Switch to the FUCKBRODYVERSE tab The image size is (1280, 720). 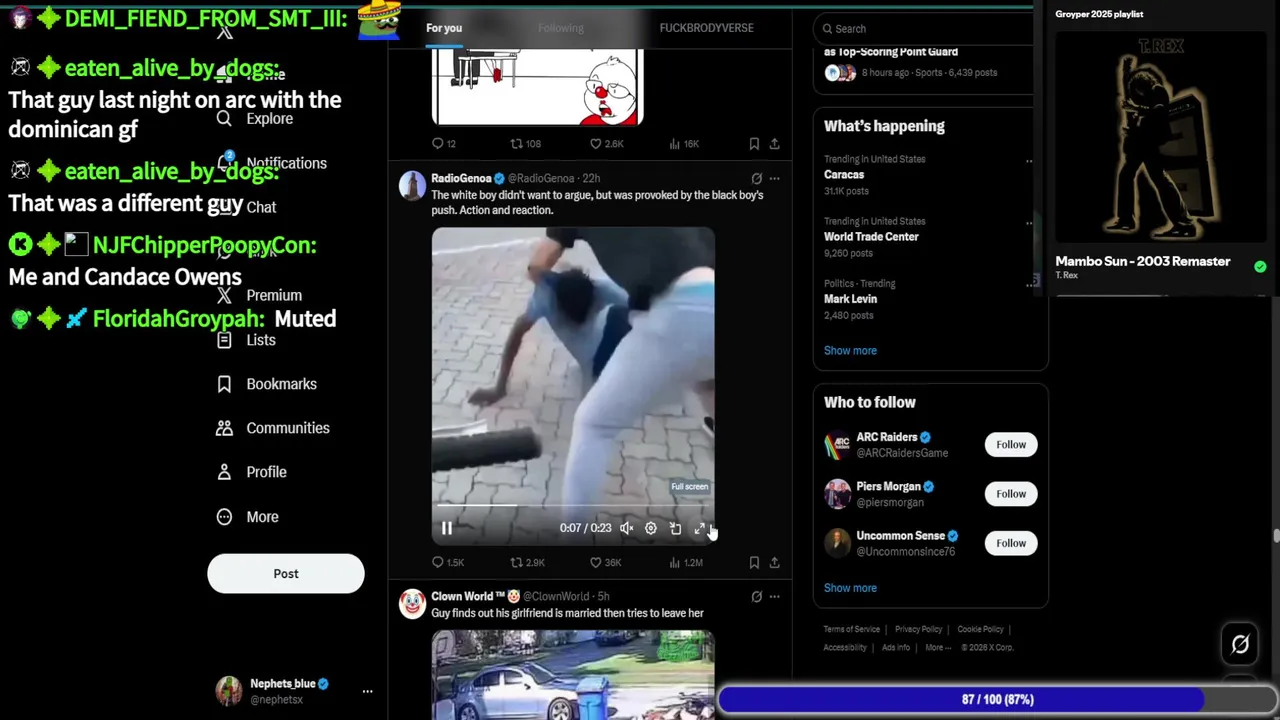(706, 28)
